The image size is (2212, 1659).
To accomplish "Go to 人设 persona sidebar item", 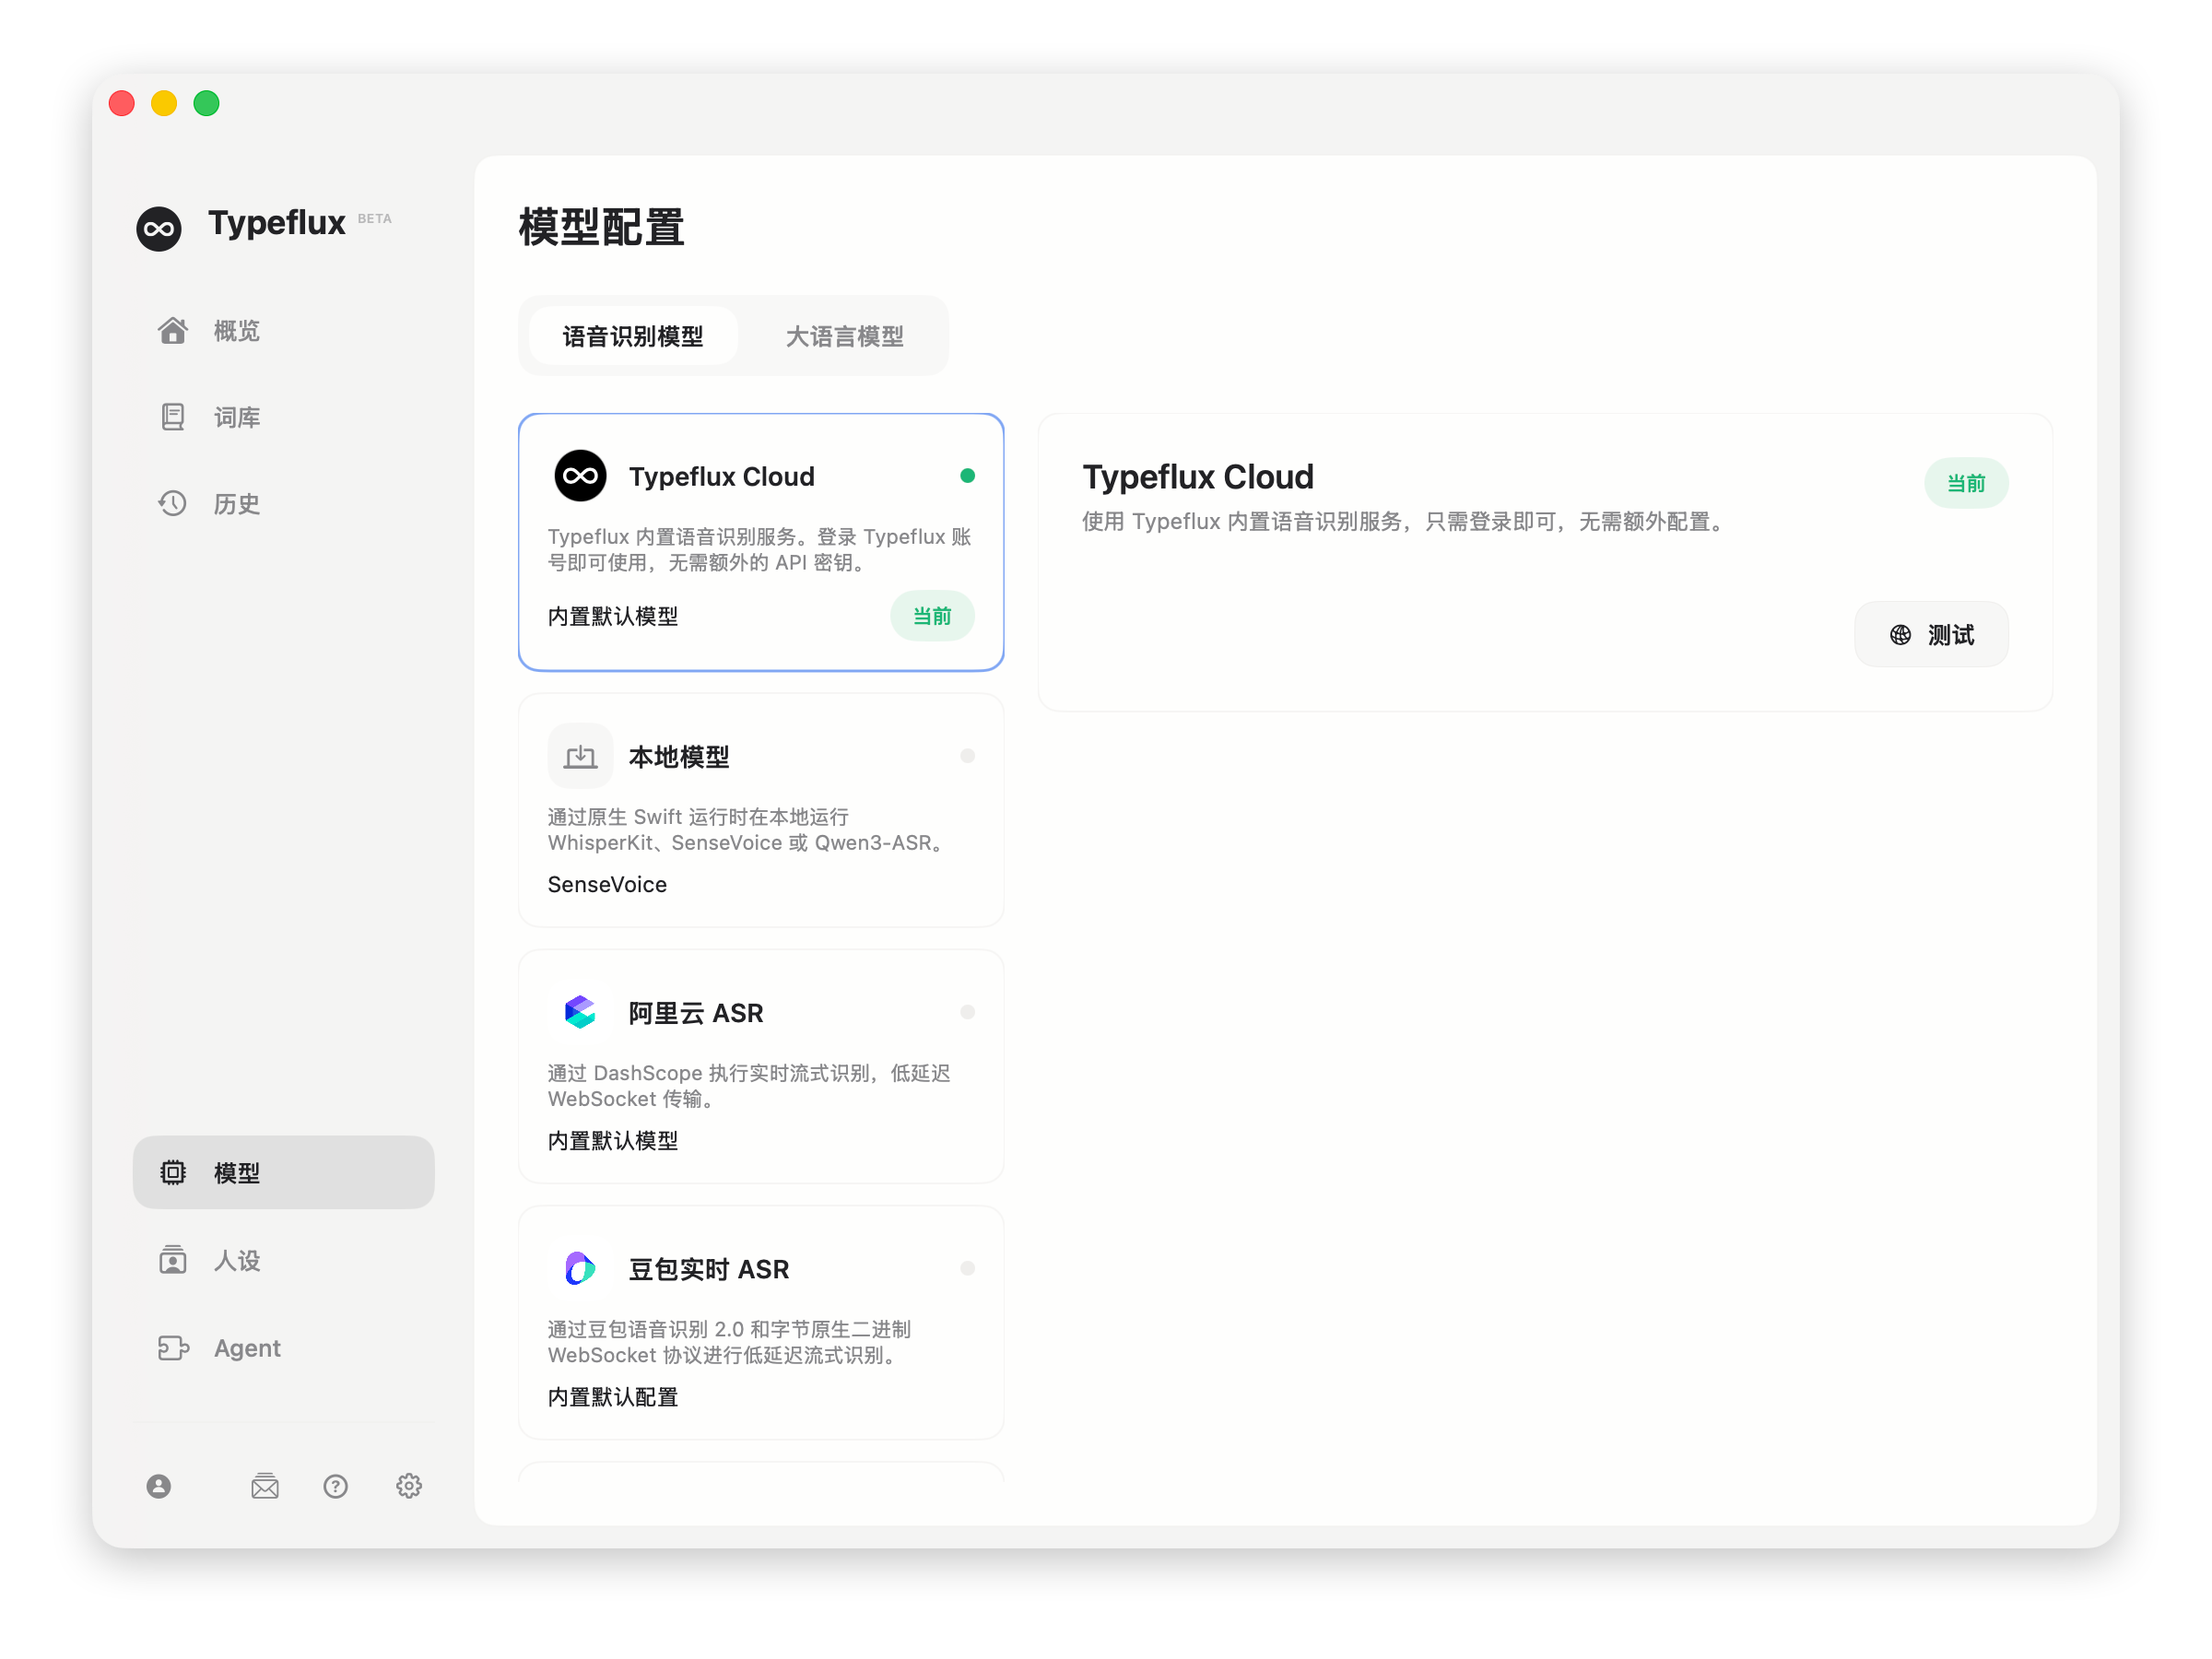I will click(x=236, y=1260).
